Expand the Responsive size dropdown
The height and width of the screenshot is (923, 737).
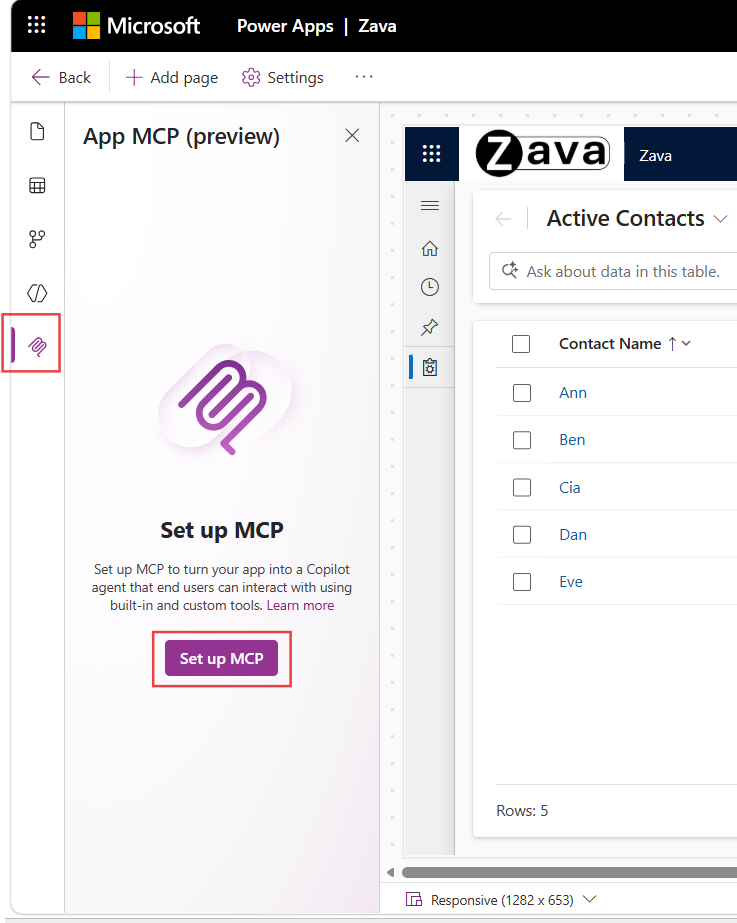[x=590, y=899]
